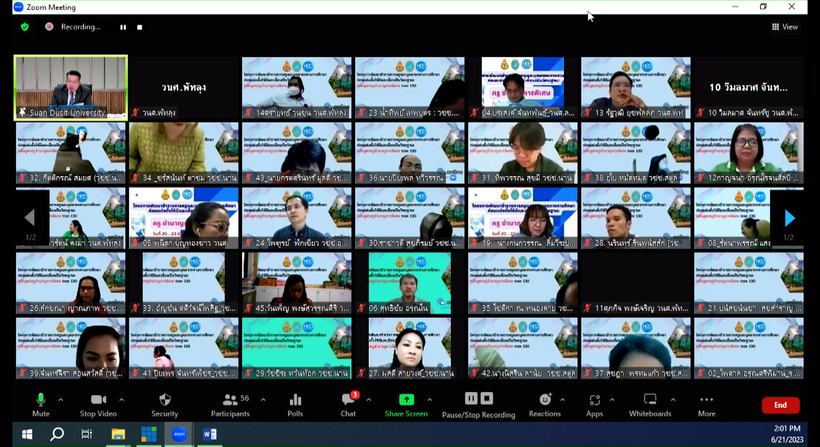Expand video options arrow beside Stop Video
Screen dimensions: 820x447
coord(123,399)
